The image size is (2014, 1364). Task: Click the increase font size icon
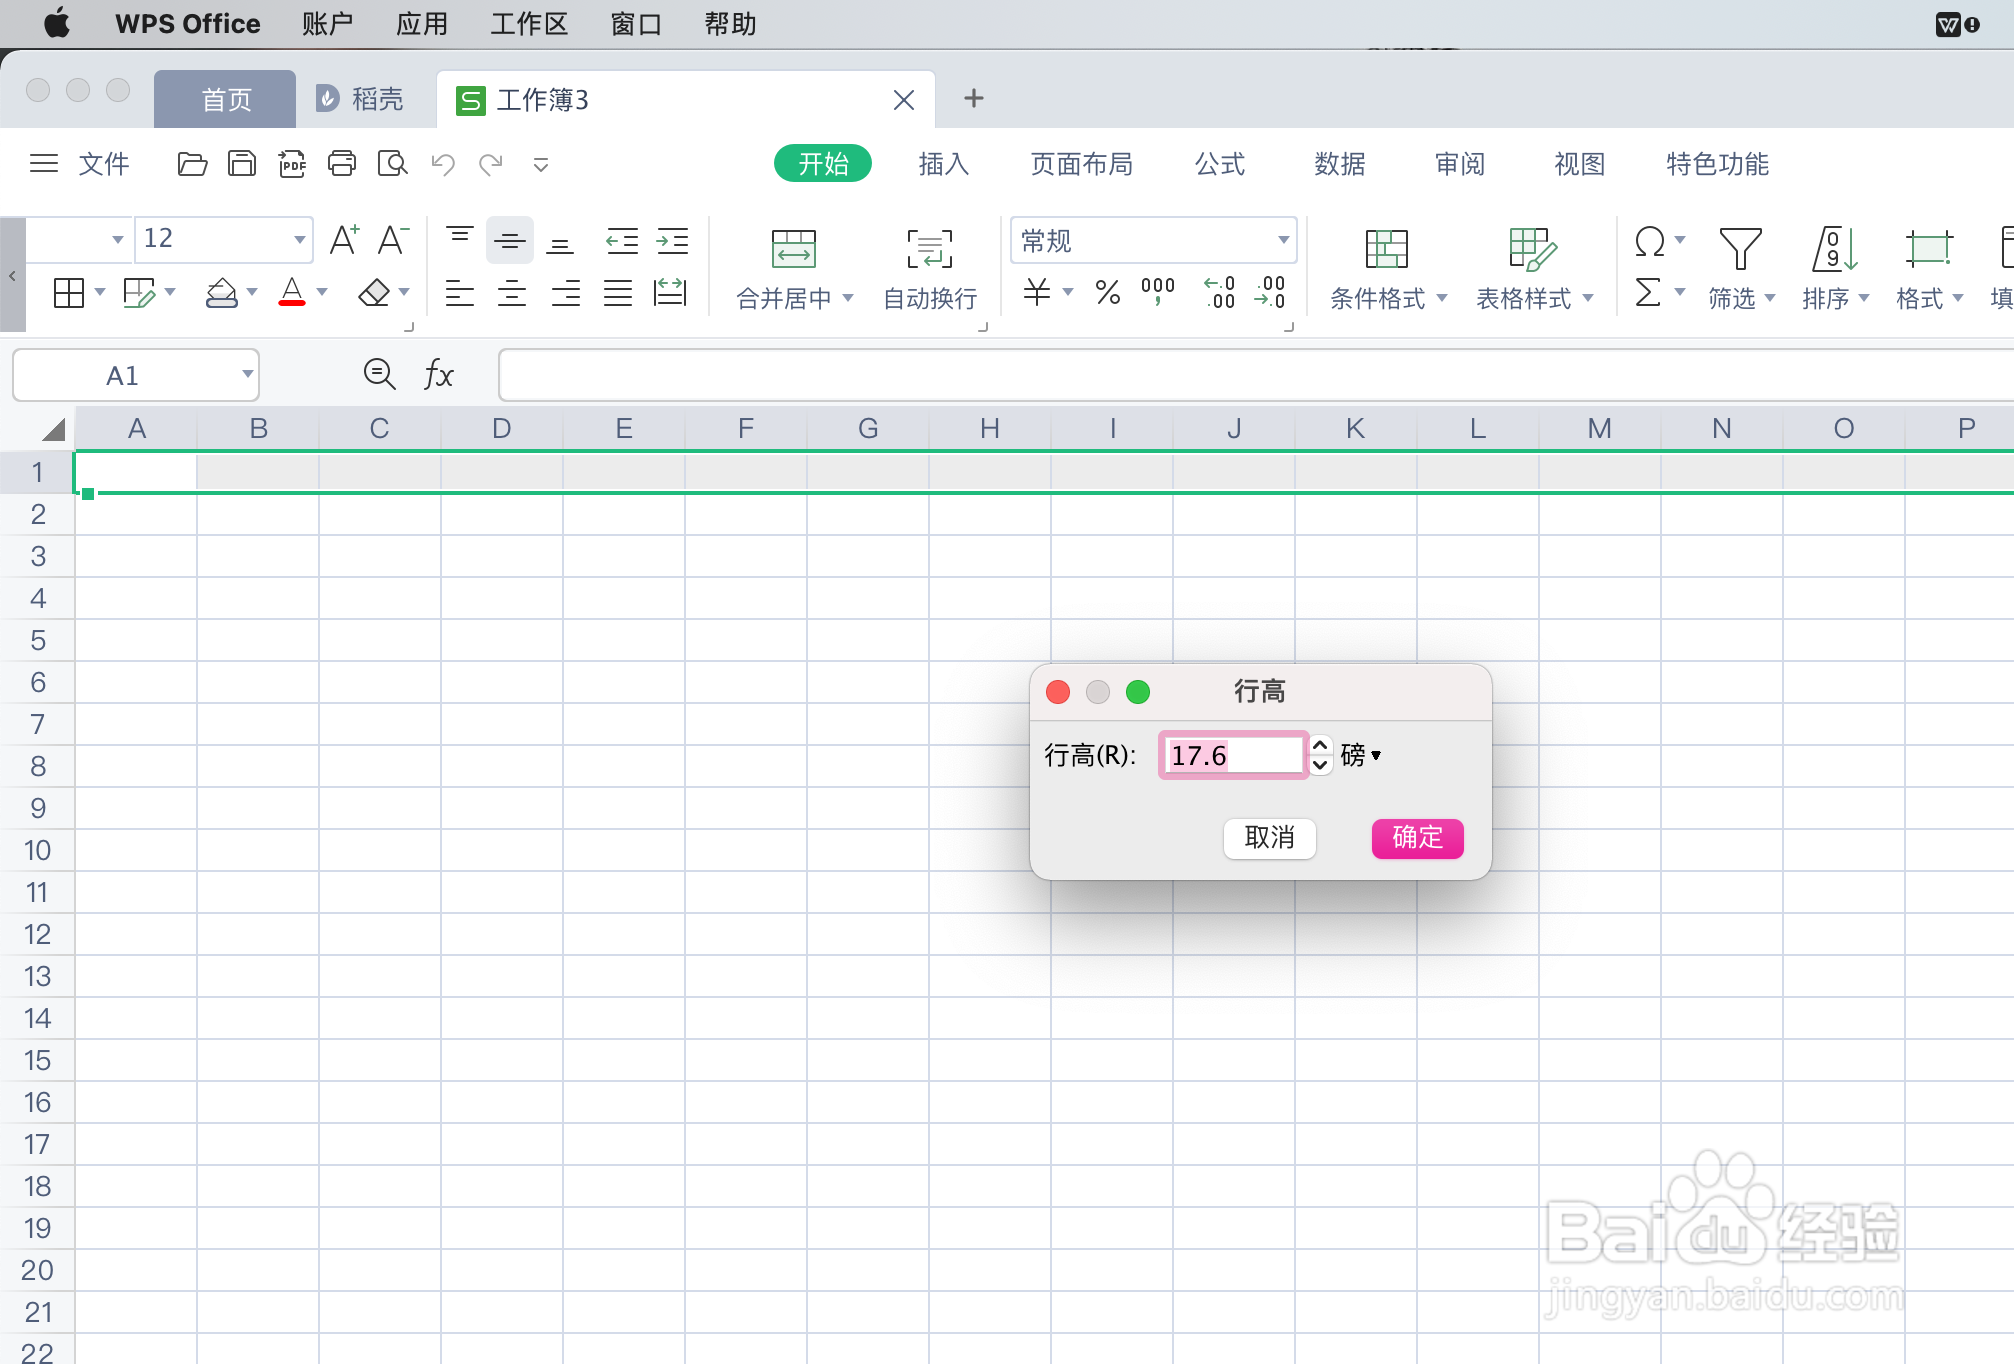[x=343, y=240]
